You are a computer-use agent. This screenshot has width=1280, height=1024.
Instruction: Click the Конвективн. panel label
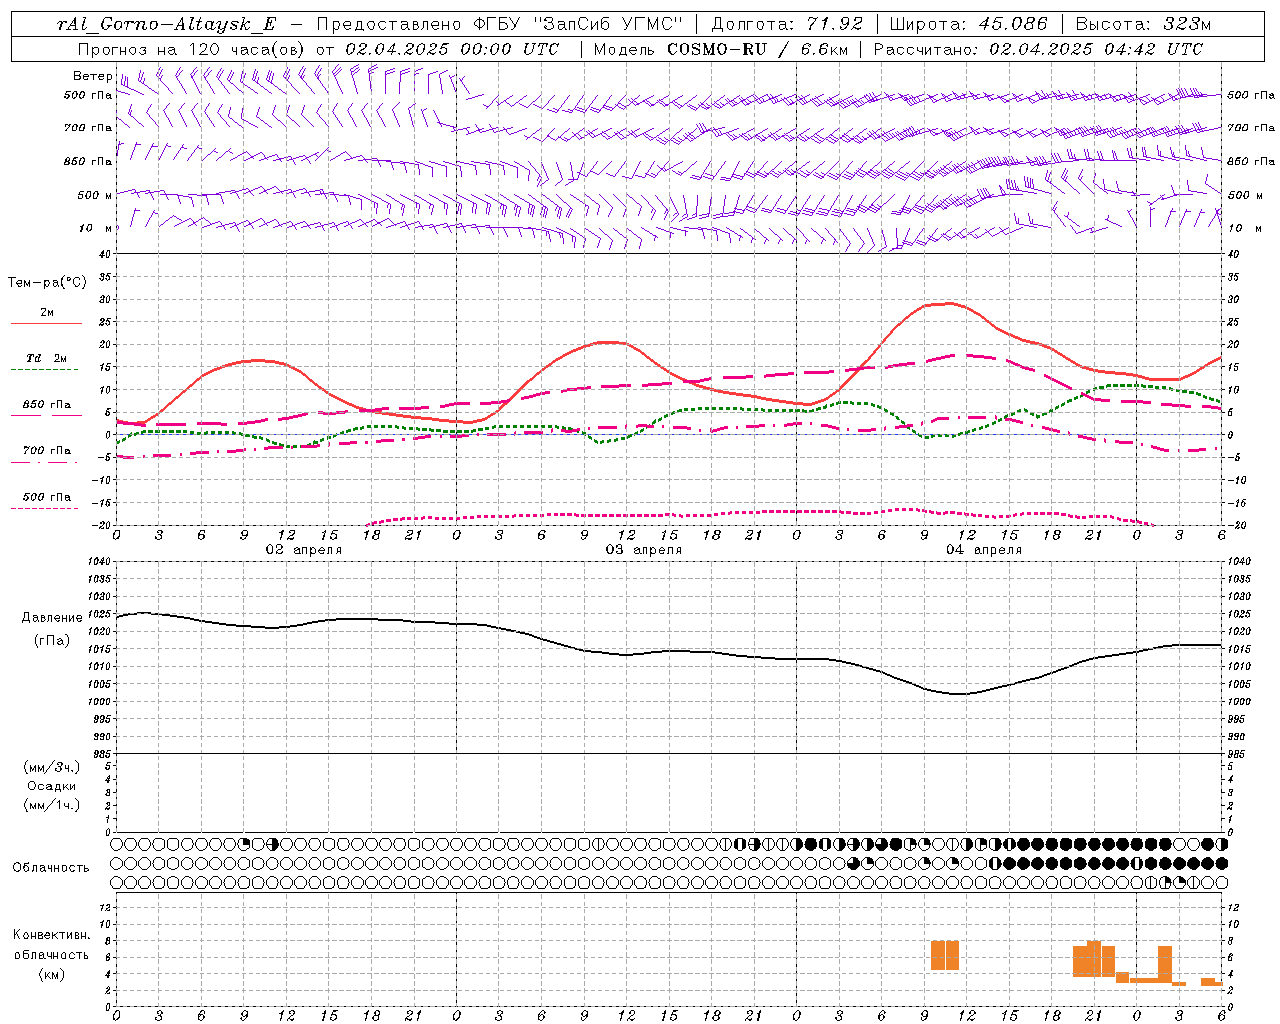[51, 935]
